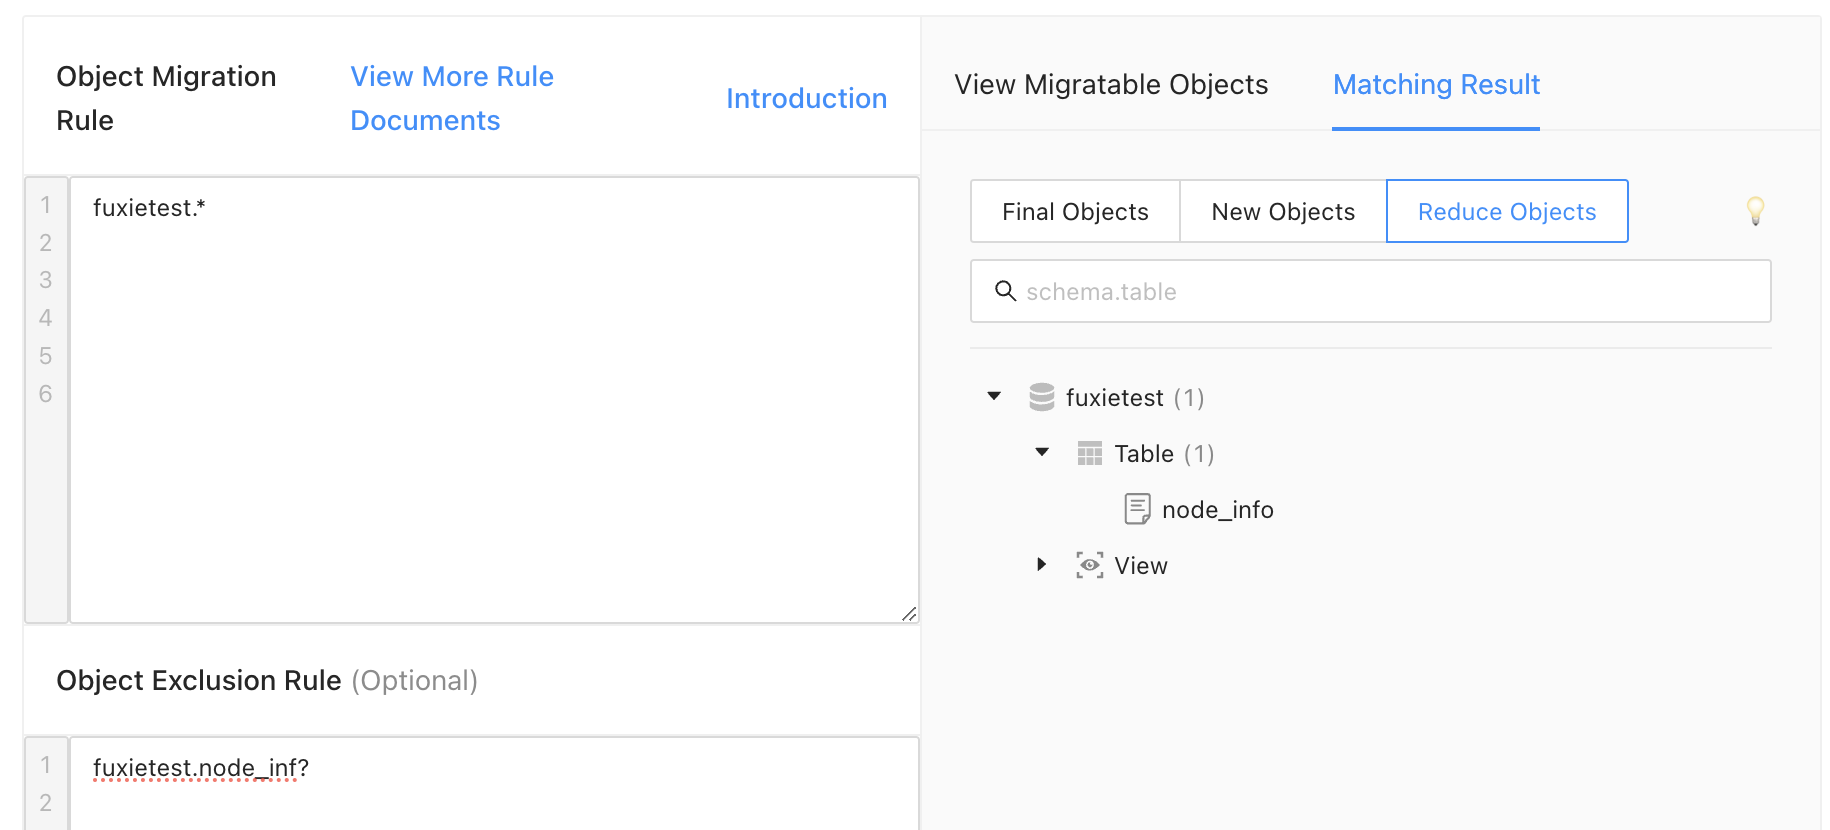Open the Introduction link

pos(806,98)
